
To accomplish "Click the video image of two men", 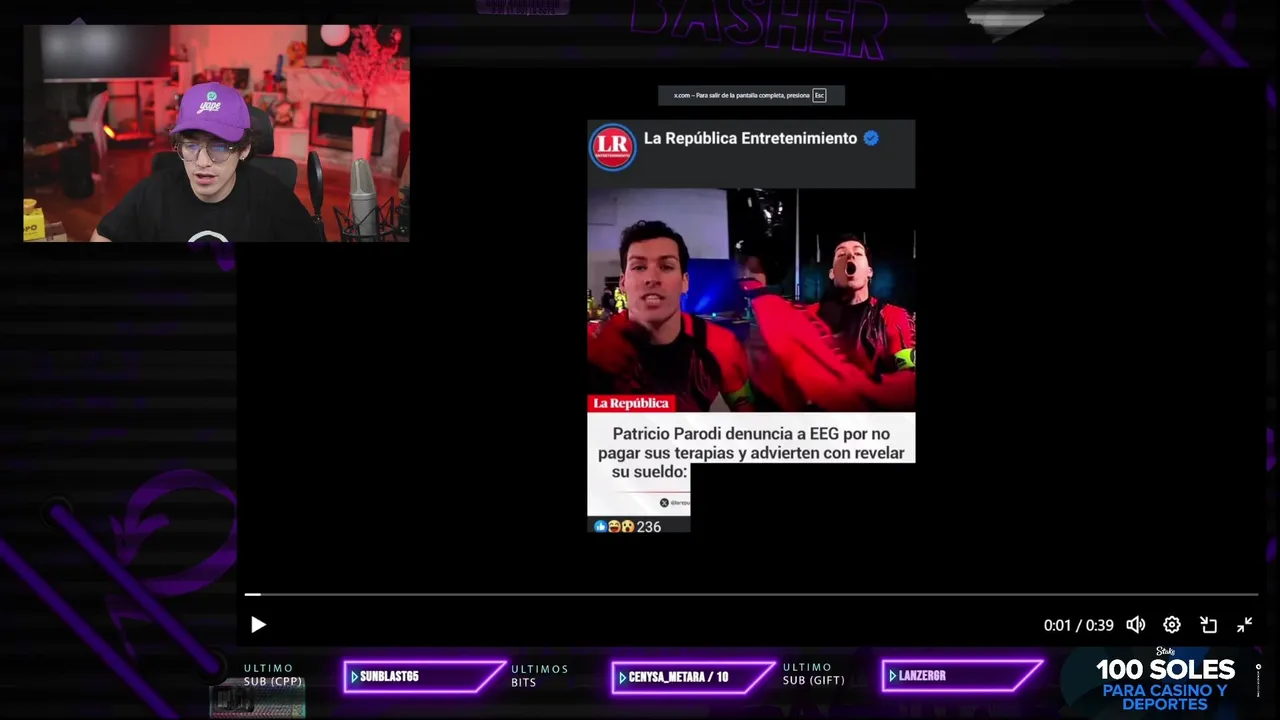I will 751,299.
